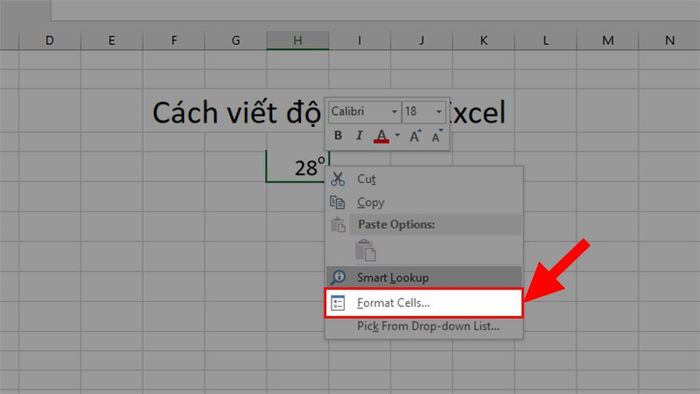Viewport: 700px width, 394px height.
Task: Expand the font color dropdown arrow
Action: pos(397,135)
